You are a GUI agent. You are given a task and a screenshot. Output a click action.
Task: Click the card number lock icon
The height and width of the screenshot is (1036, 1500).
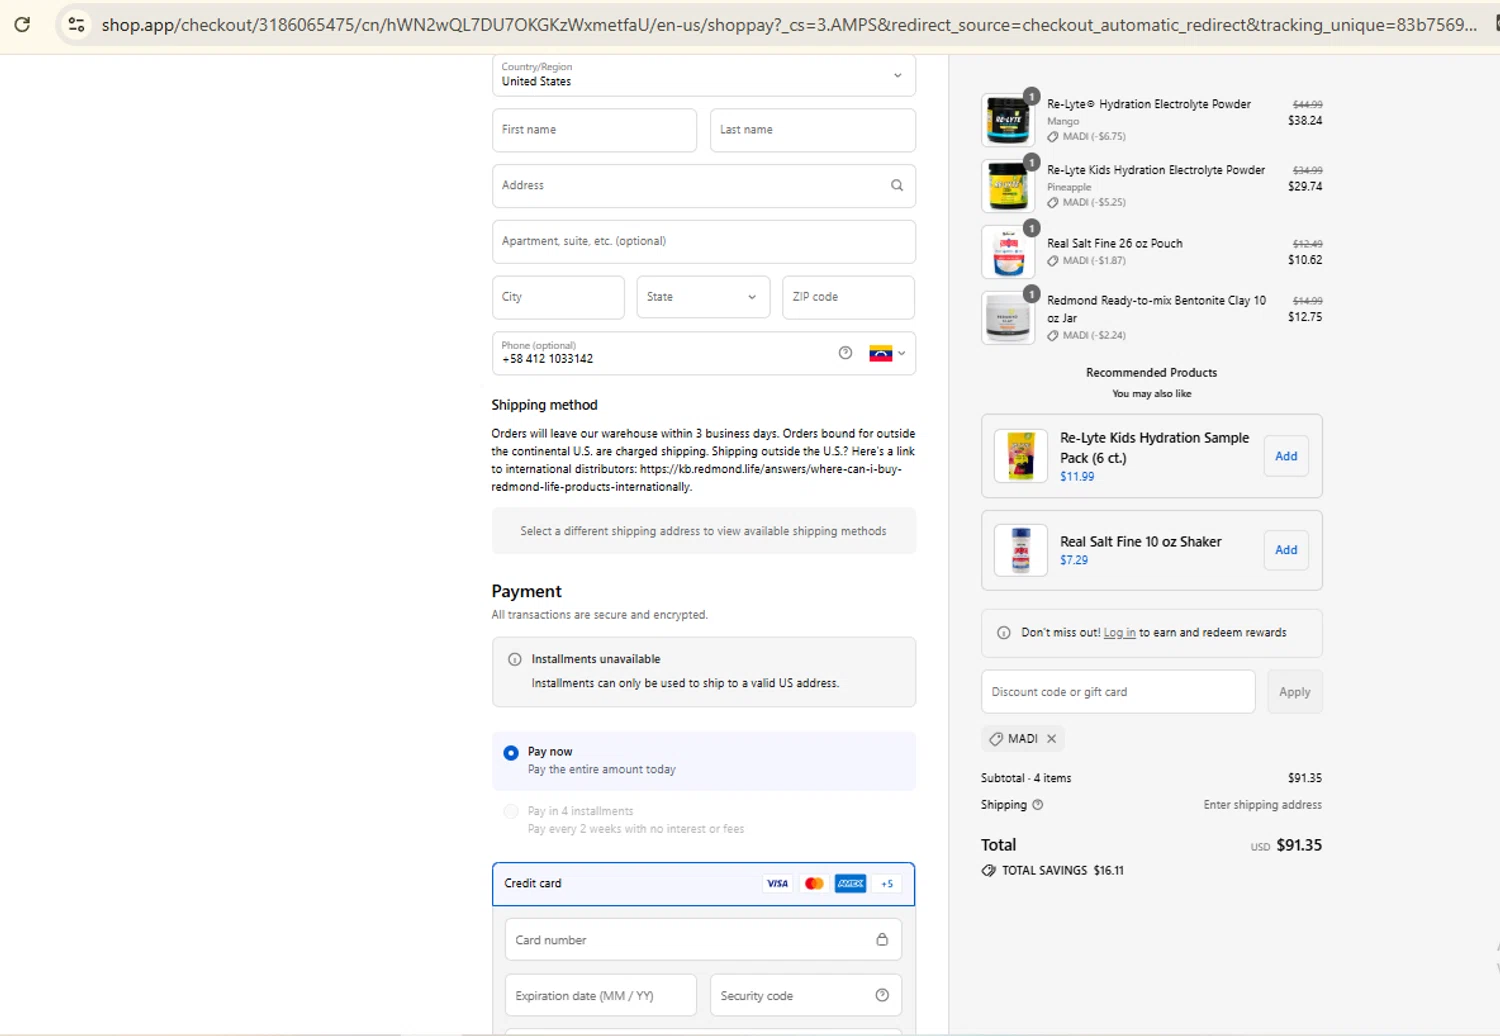click(882, 939)
